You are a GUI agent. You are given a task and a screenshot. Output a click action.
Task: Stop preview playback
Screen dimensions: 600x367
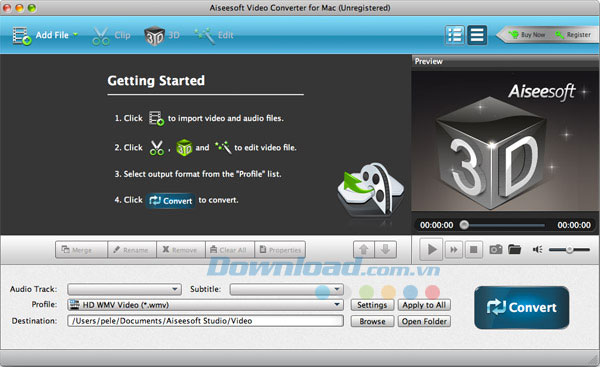click(473, 250)
